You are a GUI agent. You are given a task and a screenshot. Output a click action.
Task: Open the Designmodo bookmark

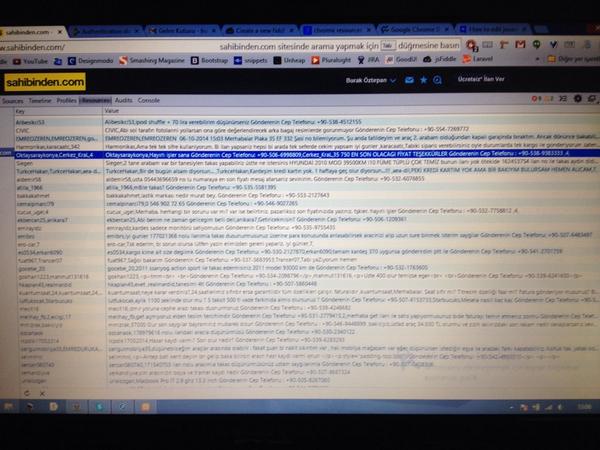pos(90,61)
